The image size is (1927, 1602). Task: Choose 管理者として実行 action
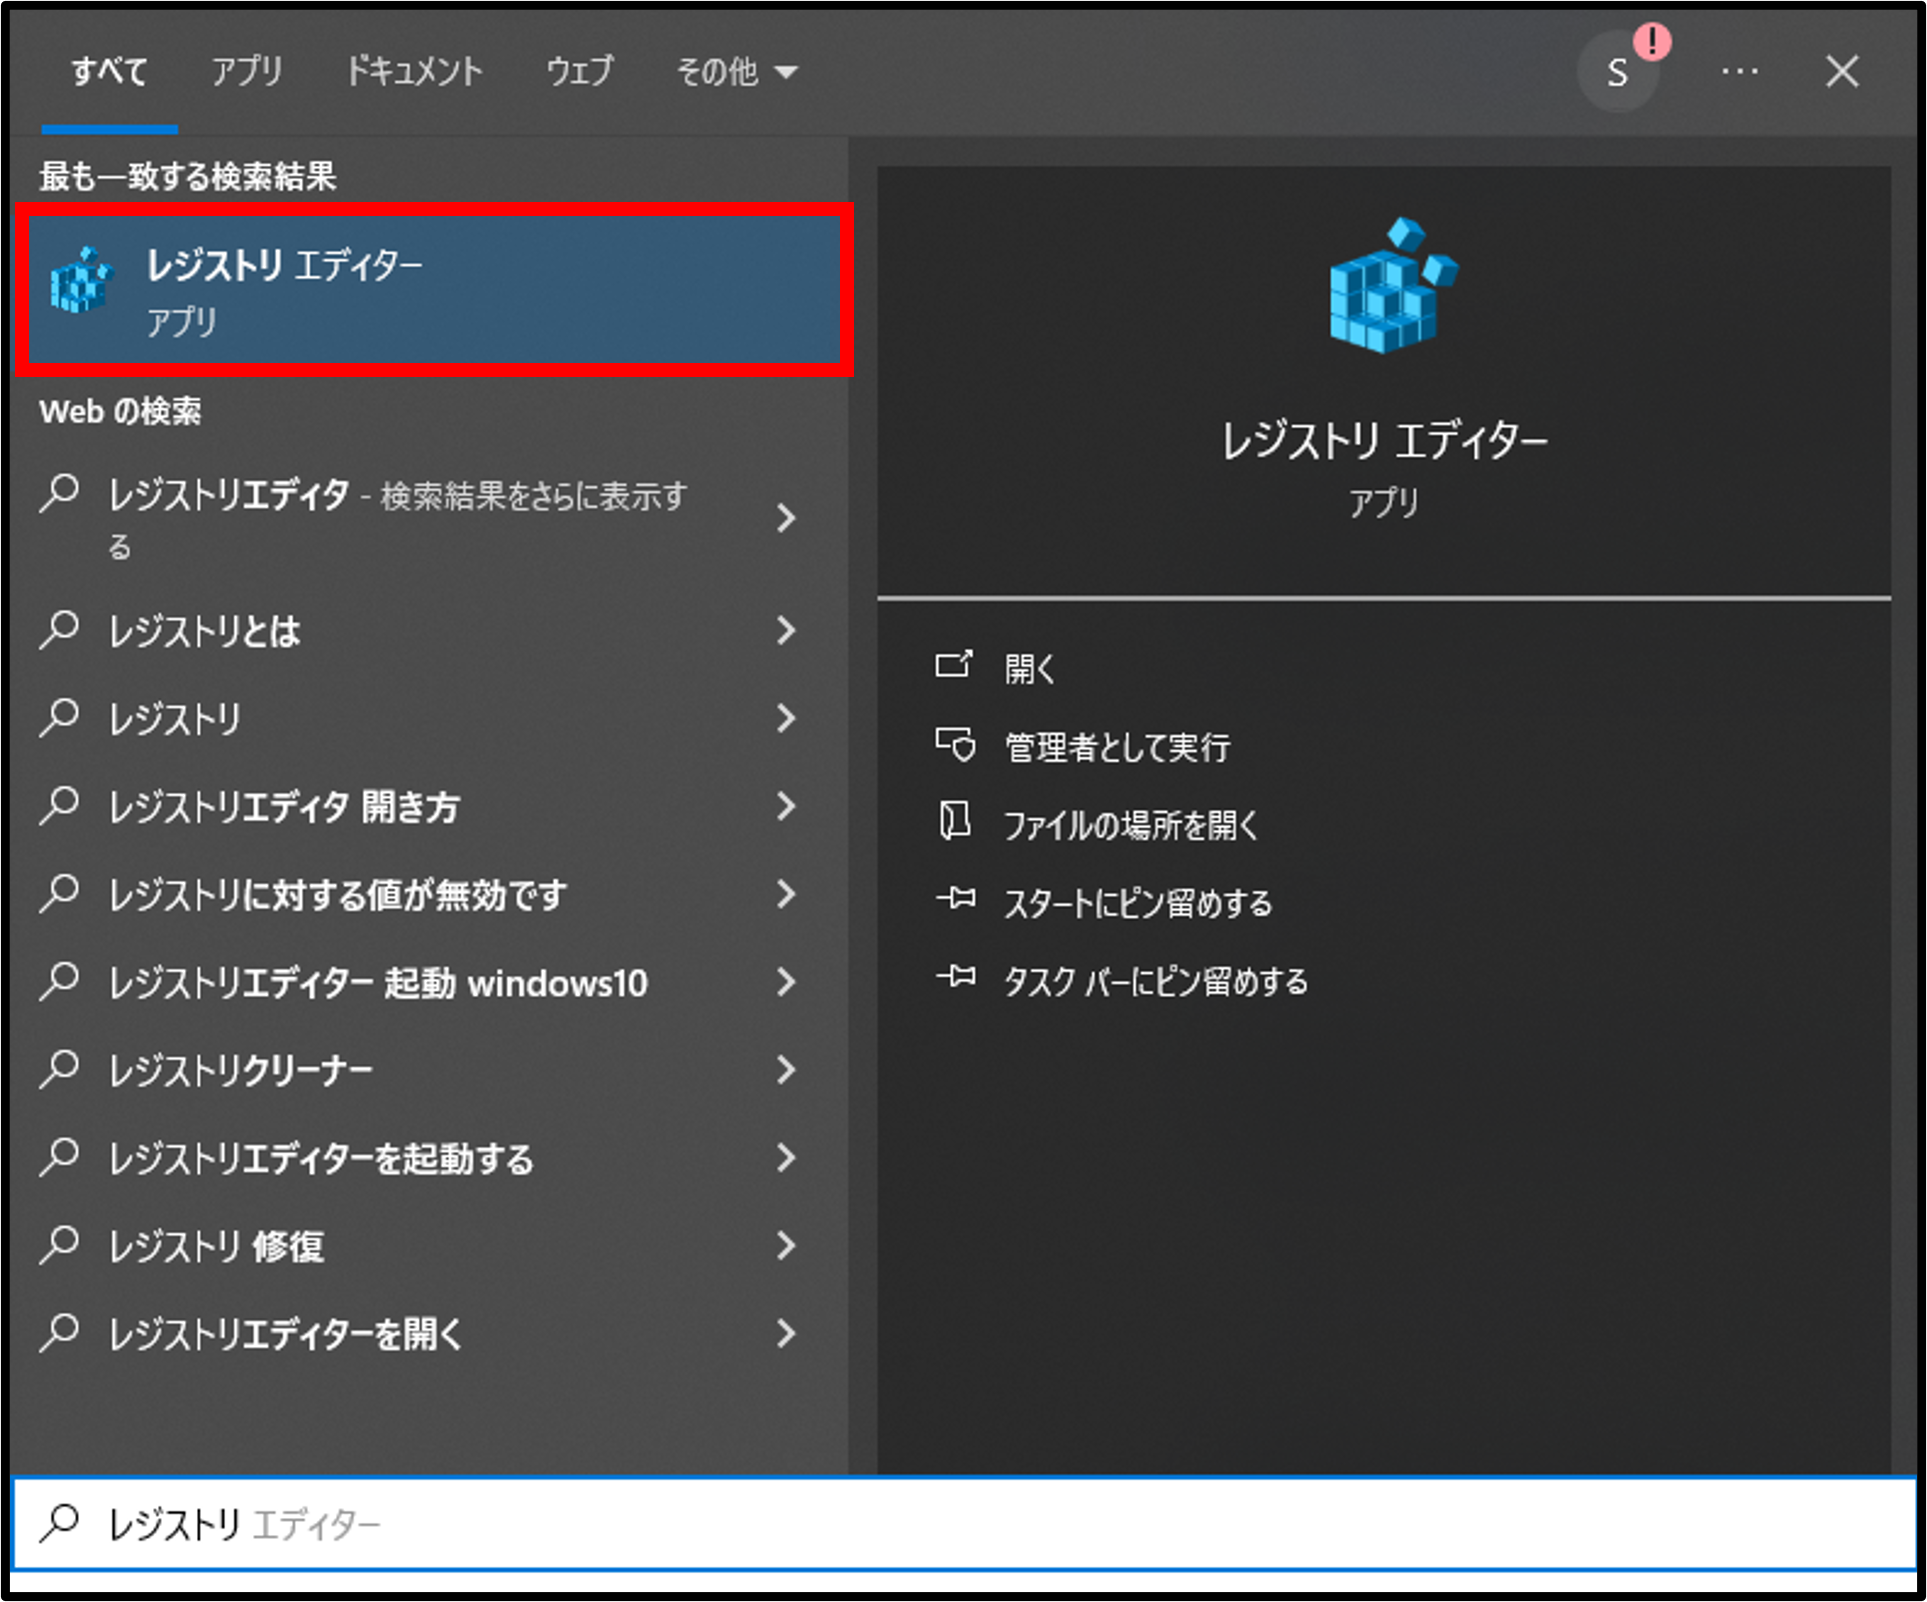[1116, 747]
